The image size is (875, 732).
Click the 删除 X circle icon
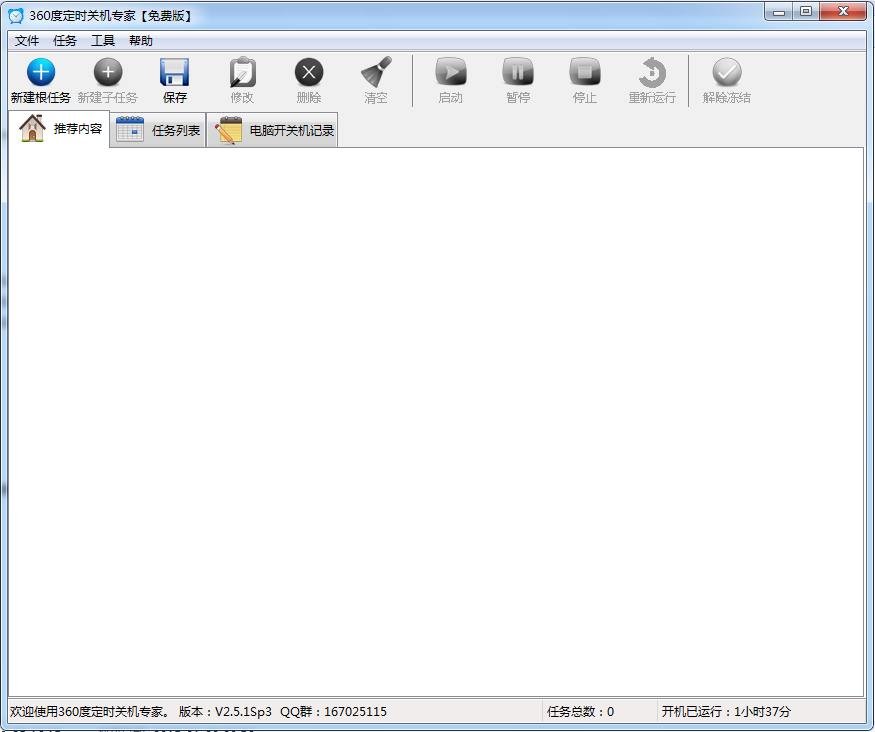pyautogui.click(x=309, y=72)
